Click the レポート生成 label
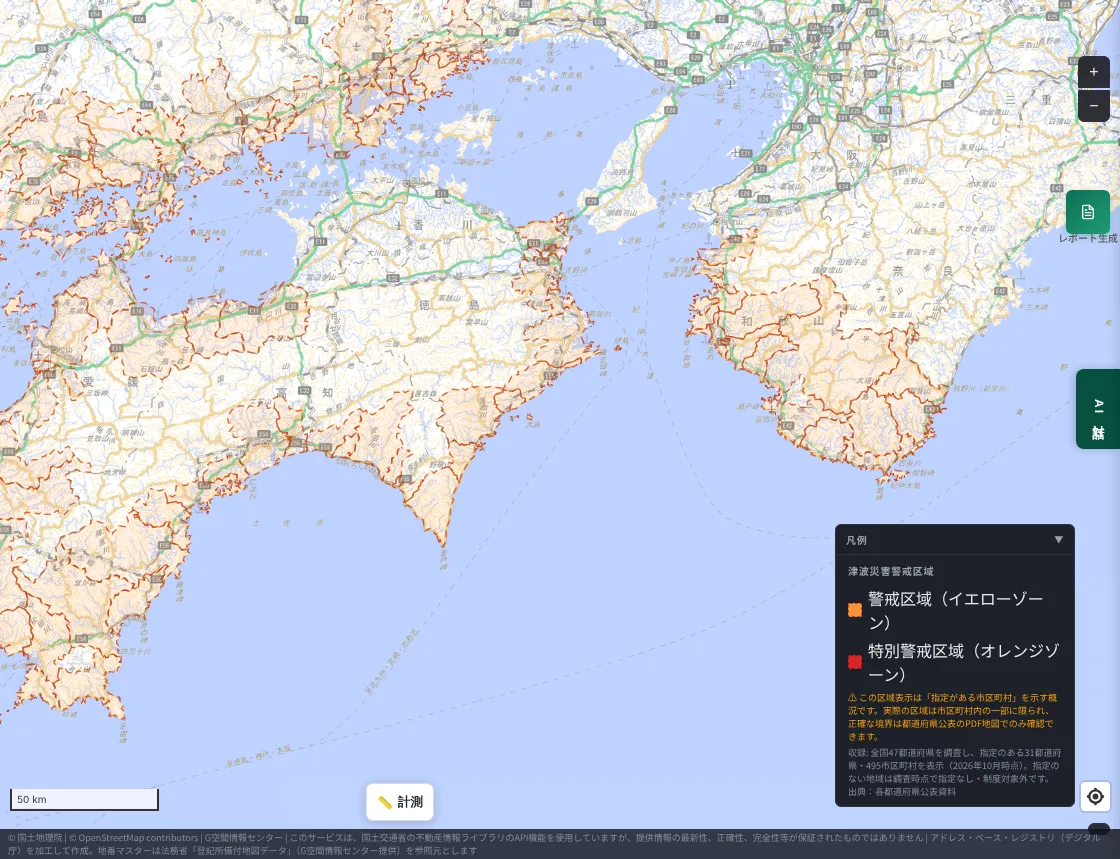This screenshot has height=859, width=1120. (x=1088, y=238)
